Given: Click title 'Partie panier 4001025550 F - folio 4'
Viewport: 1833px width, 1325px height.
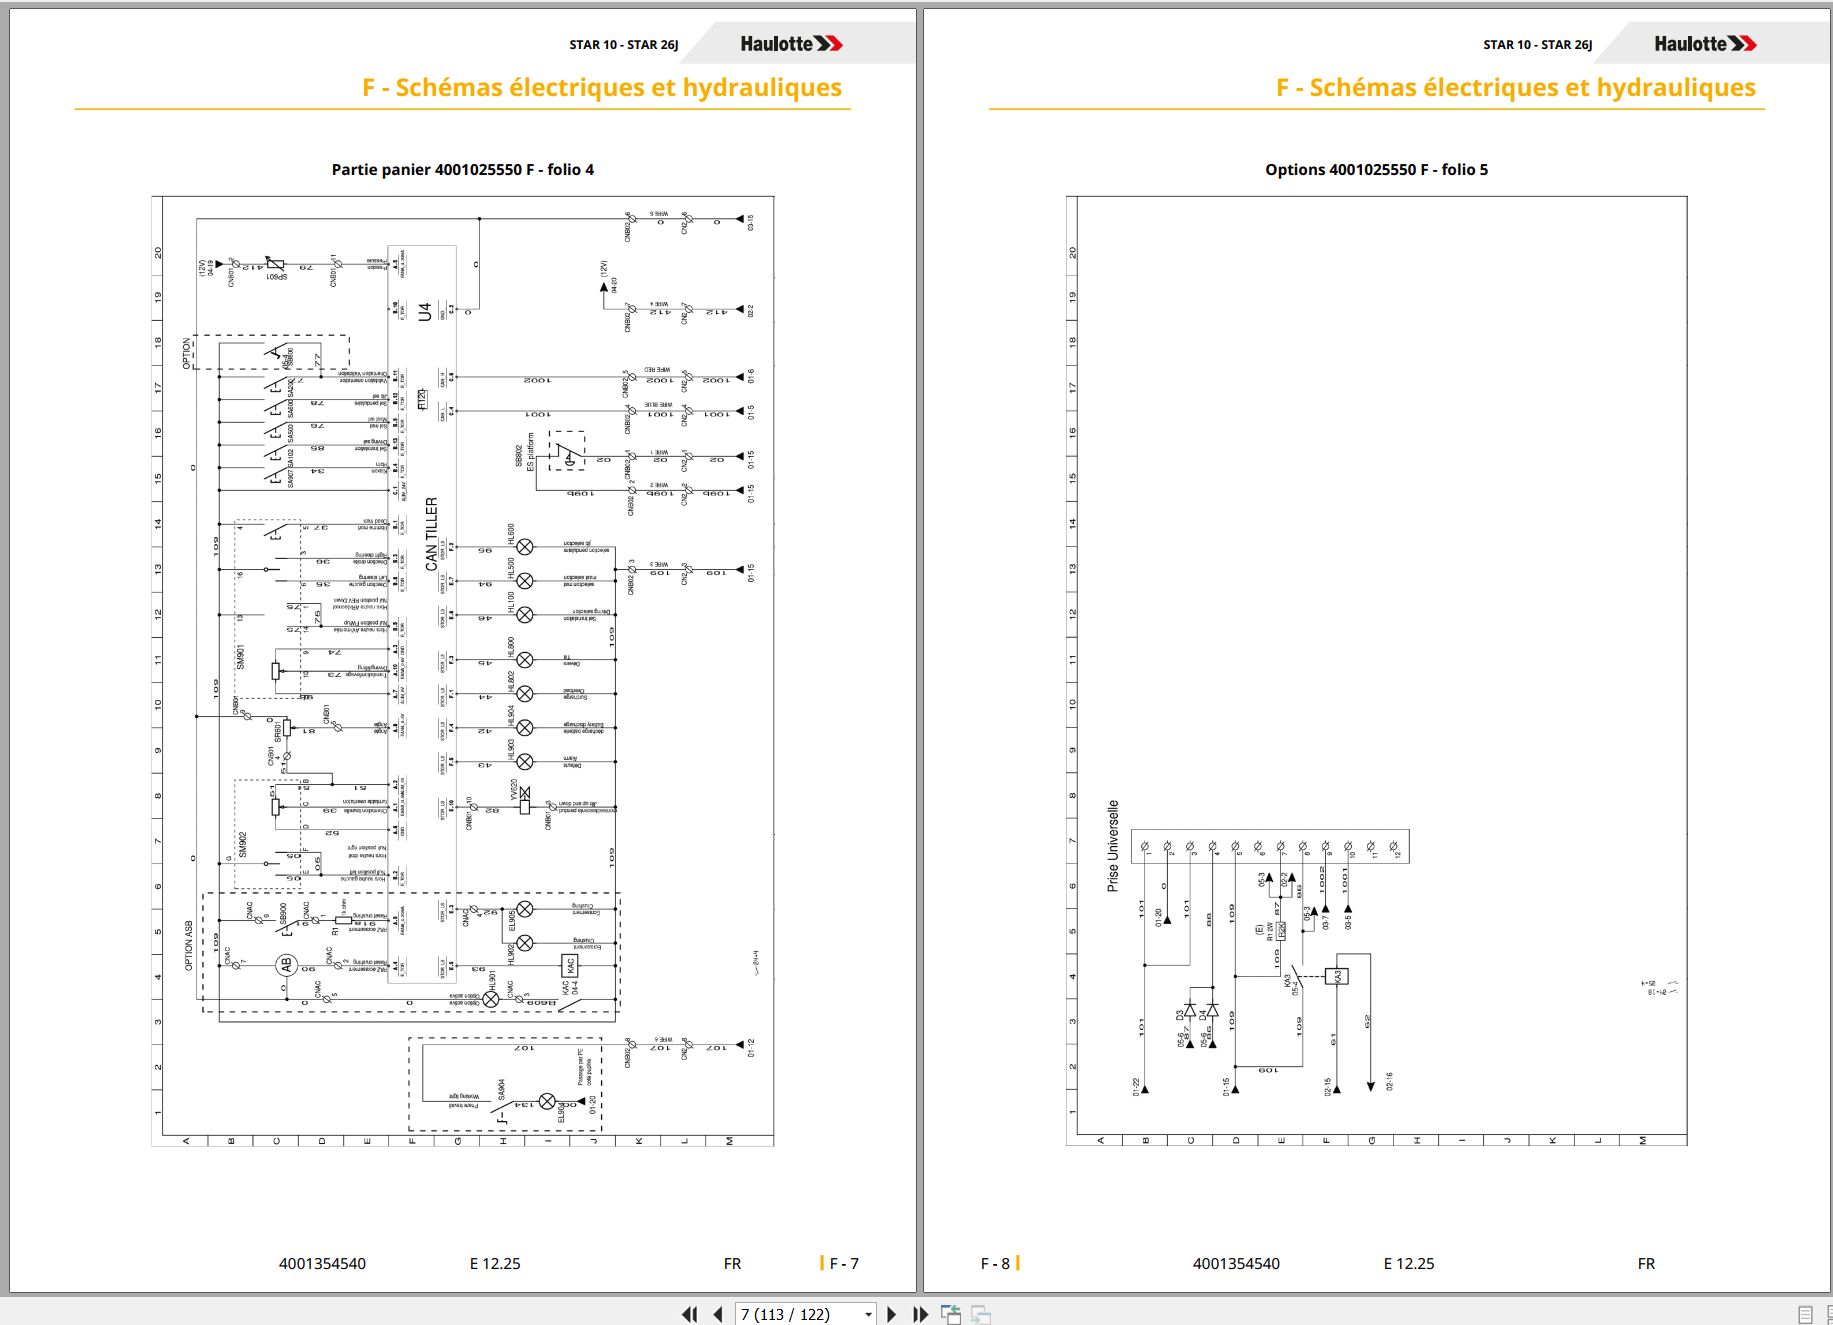Looking at the screenshot, I should [463, 169].
